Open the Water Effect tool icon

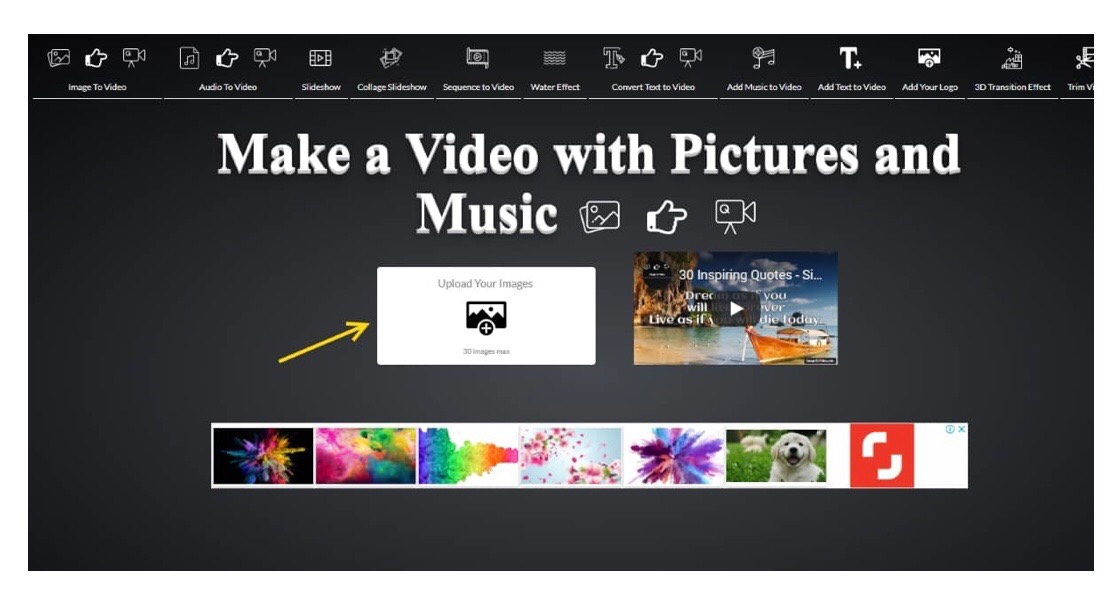click(554, 59)
